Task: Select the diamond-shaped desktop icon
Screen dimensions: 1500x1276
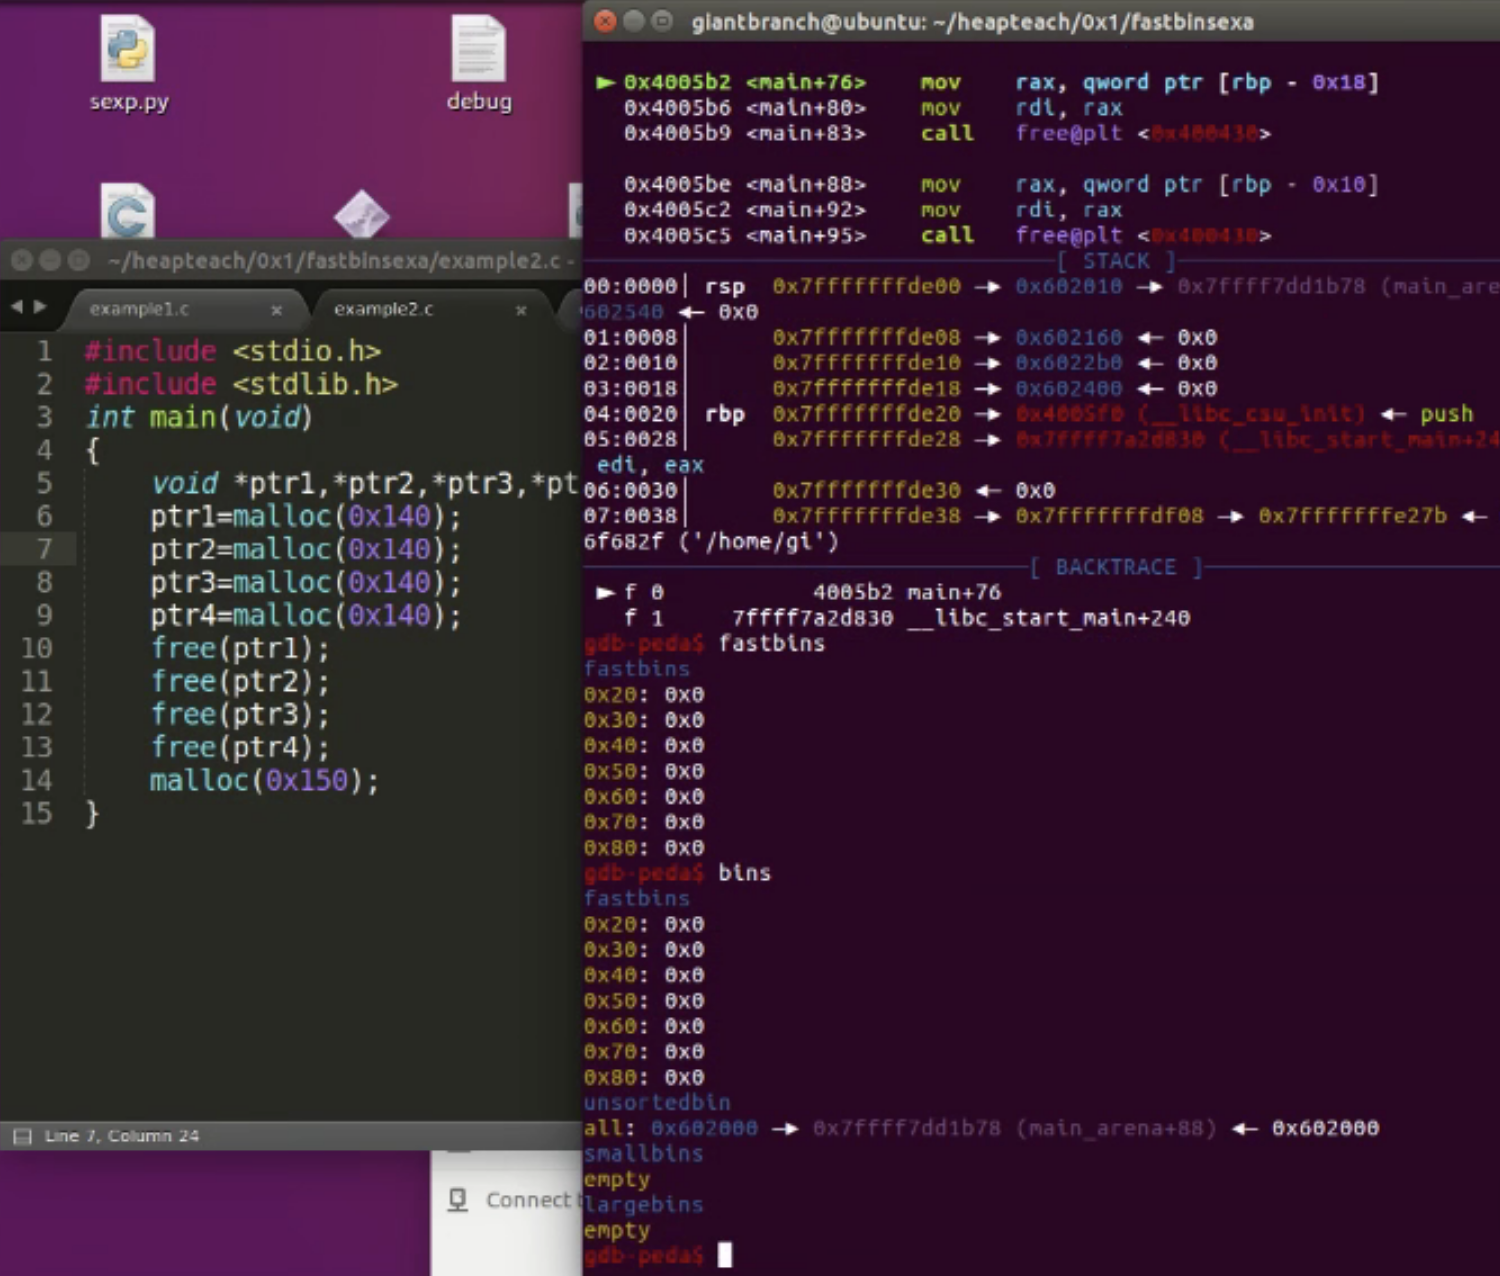Action: pos(361,214)
